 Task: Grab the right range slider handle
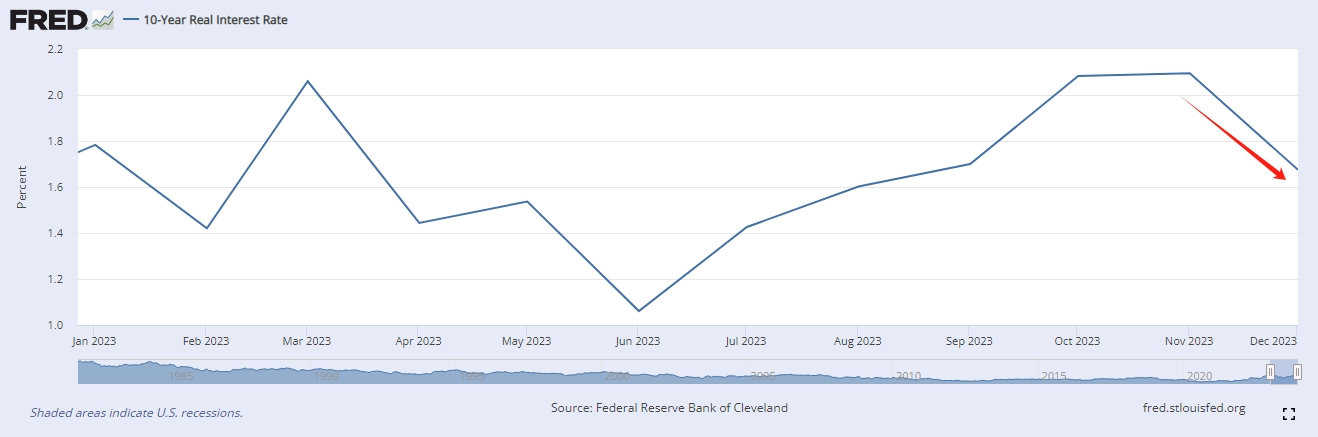pyautogui.click(x=1297, y=372)
